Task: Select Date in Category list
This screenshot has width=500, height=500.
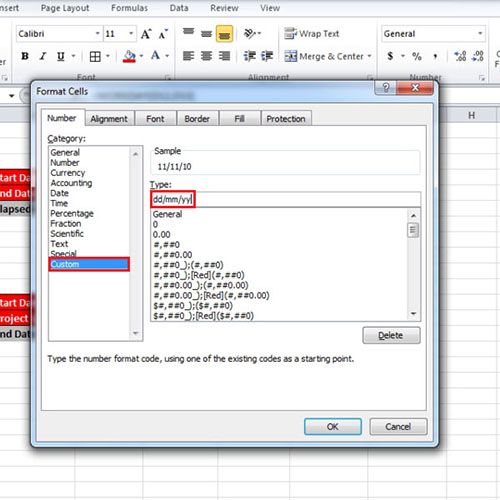Action: tap(59, 193)
